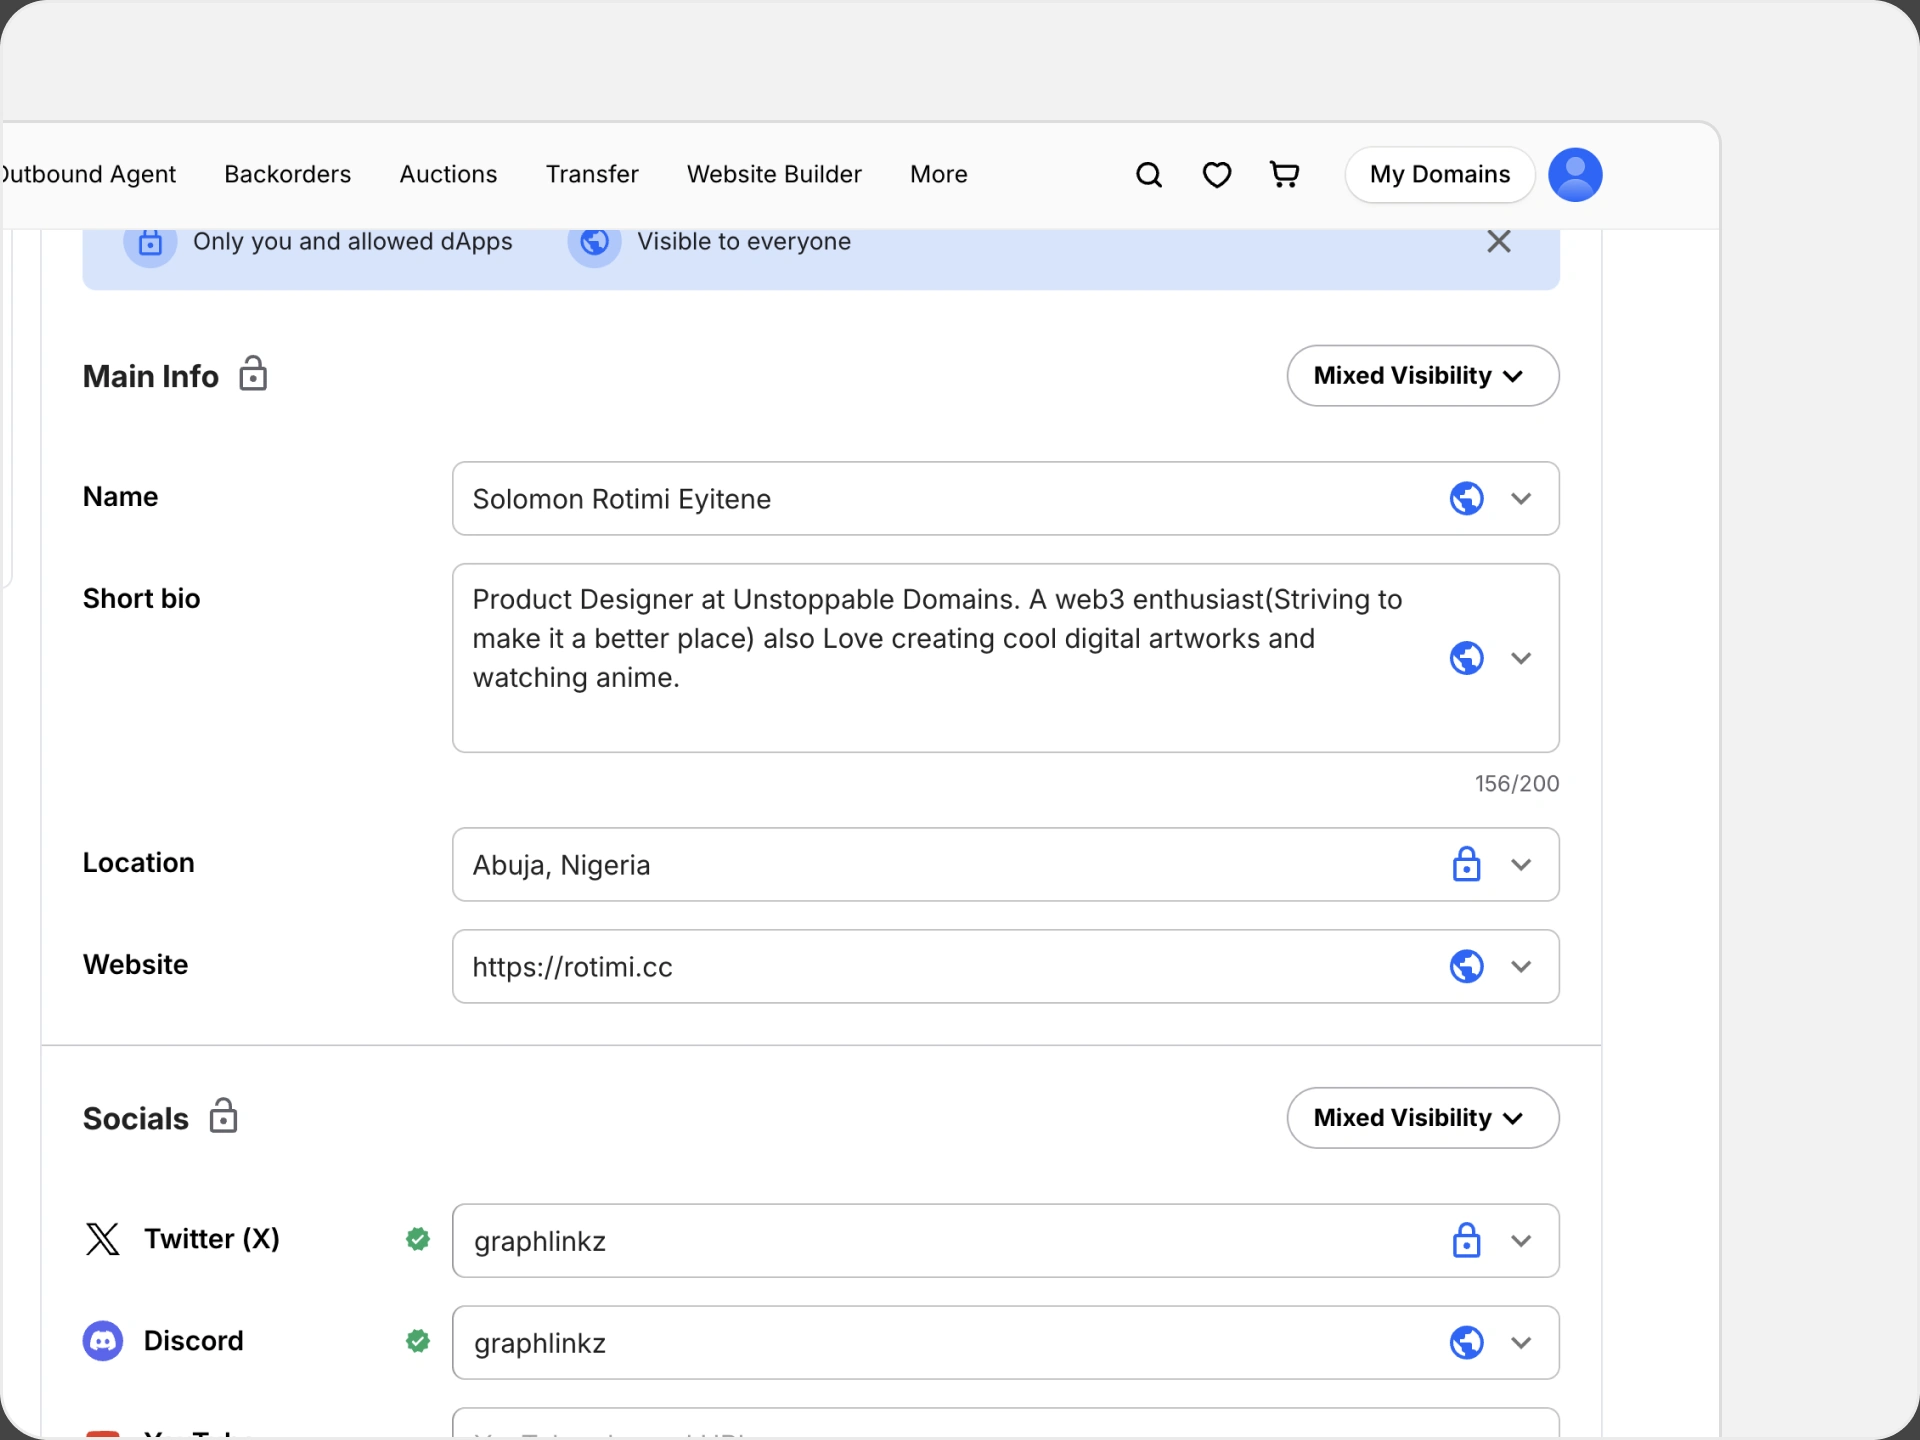Edit the Location field Abuja, Nigeria
The height and width of the screenshot is (1440, 1920).
(x=1005, y=864)
